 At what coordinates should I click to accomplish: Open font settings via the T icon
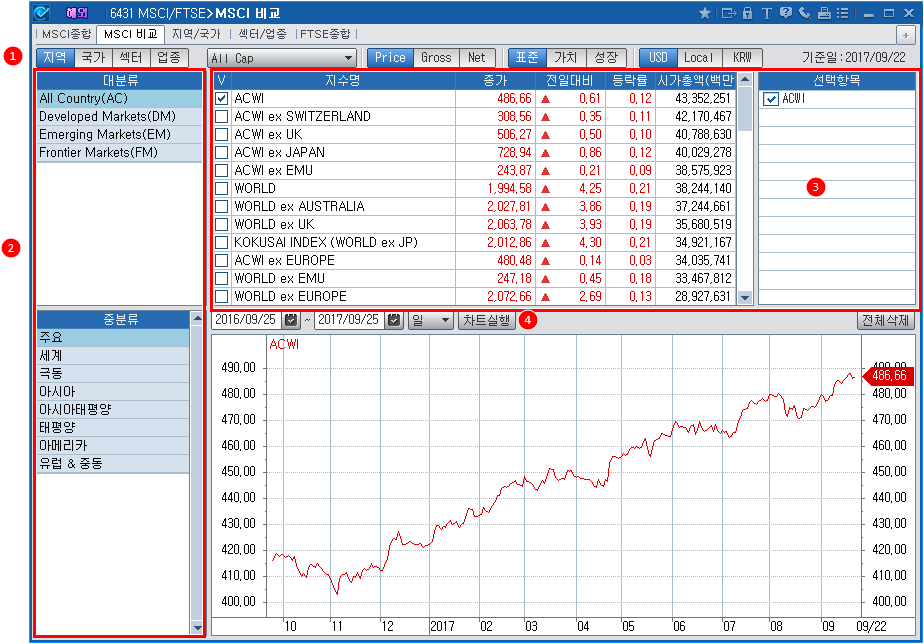point(766,13)
